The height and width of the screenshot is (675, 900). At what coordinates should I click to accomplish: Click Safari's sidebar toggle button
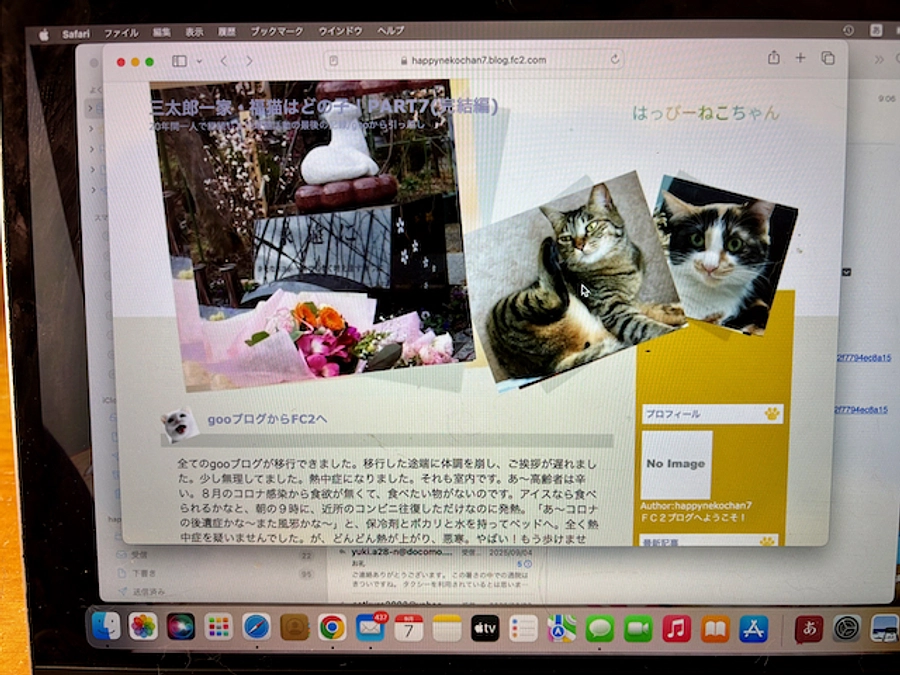coord(179,61)
